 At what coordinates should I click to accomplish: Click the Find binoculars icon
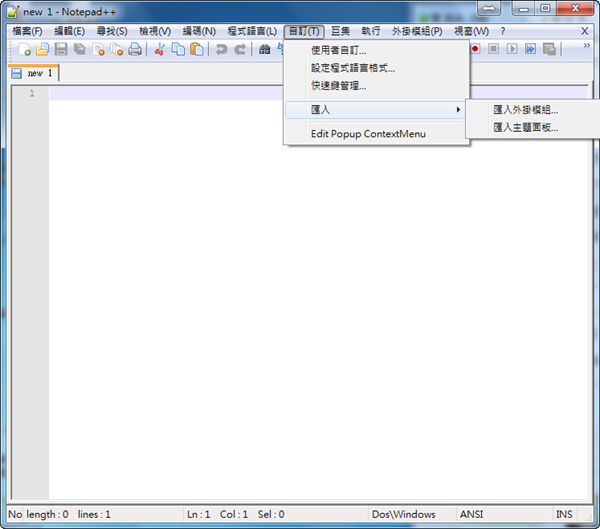click(264, 49)
